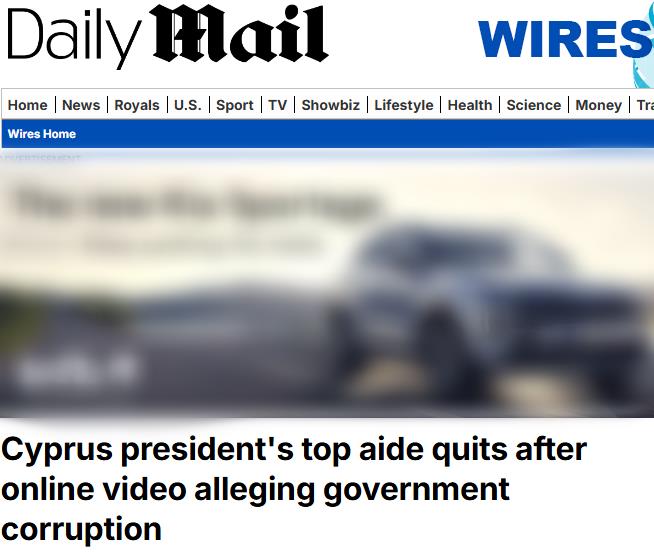Open the Science section
Viewport: 654px width, 552px height.
(x=533, y=105)
